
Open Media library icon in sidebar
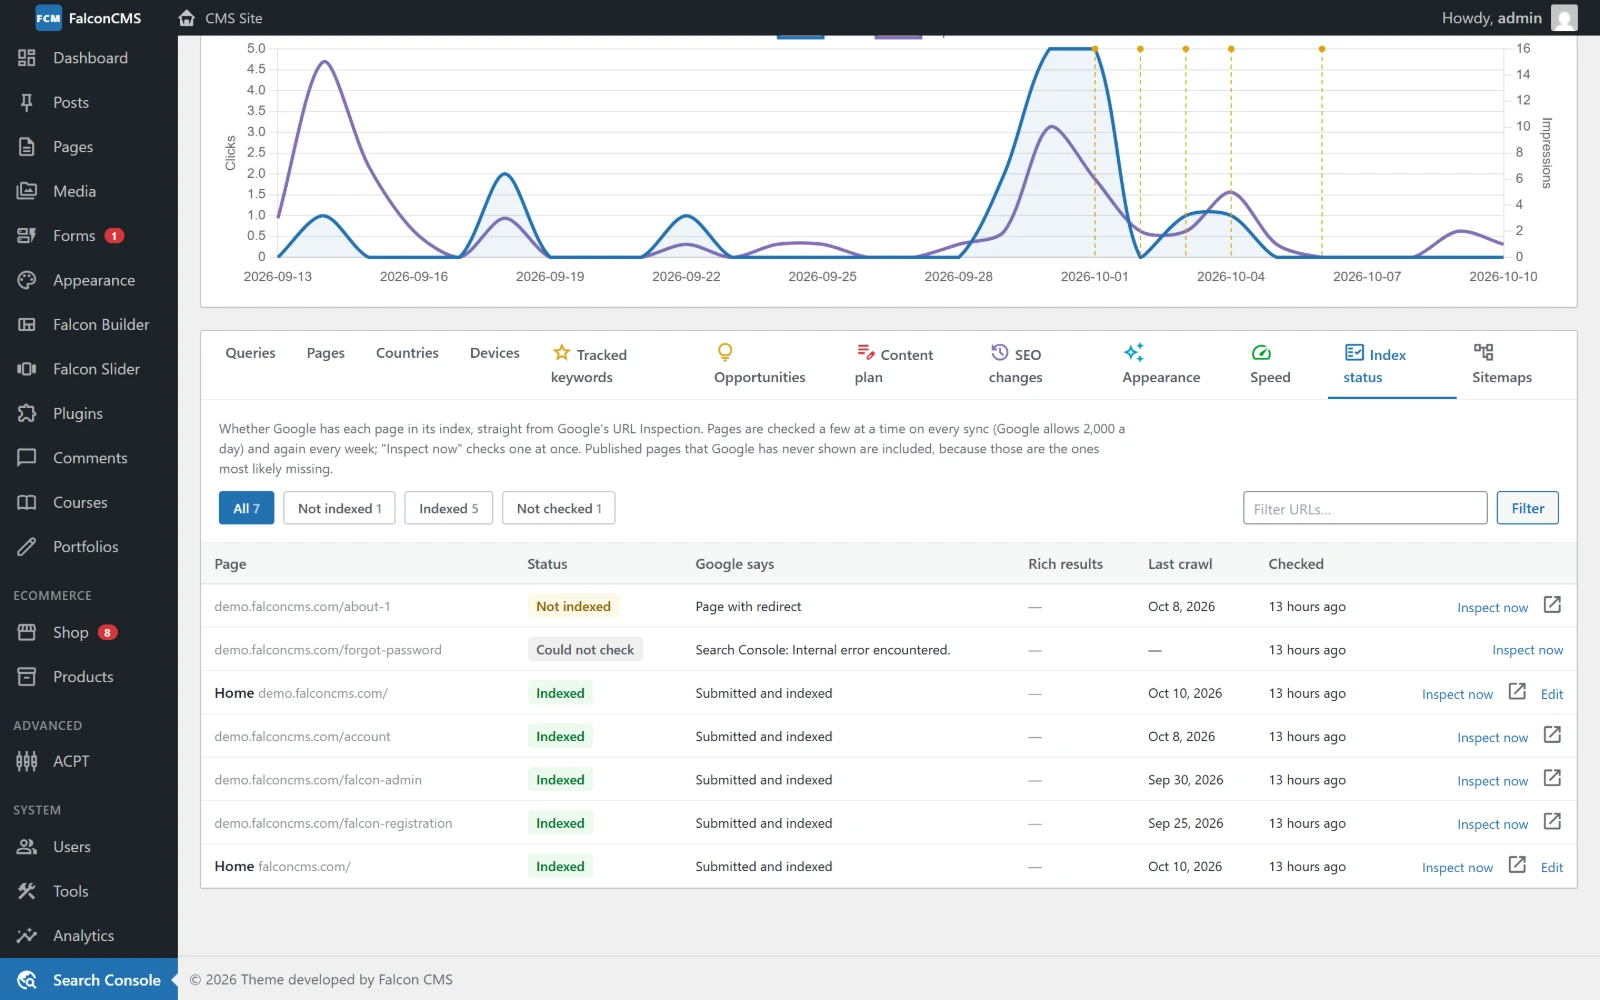[x=27, y=191]
